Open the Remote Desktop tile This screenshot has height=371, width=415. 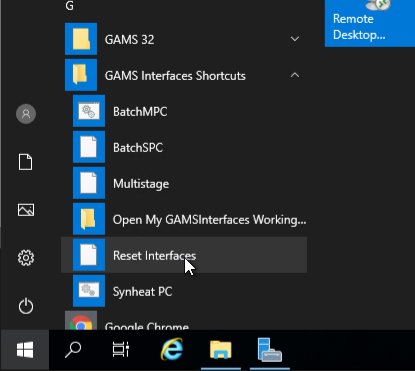click(370, 23)
